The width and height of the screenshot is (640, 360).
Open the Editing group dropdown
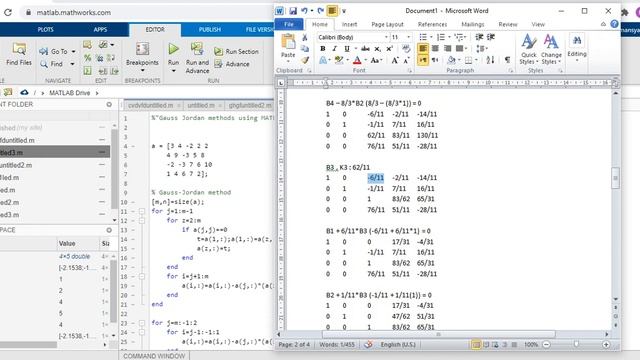click(x=577, y=48)
